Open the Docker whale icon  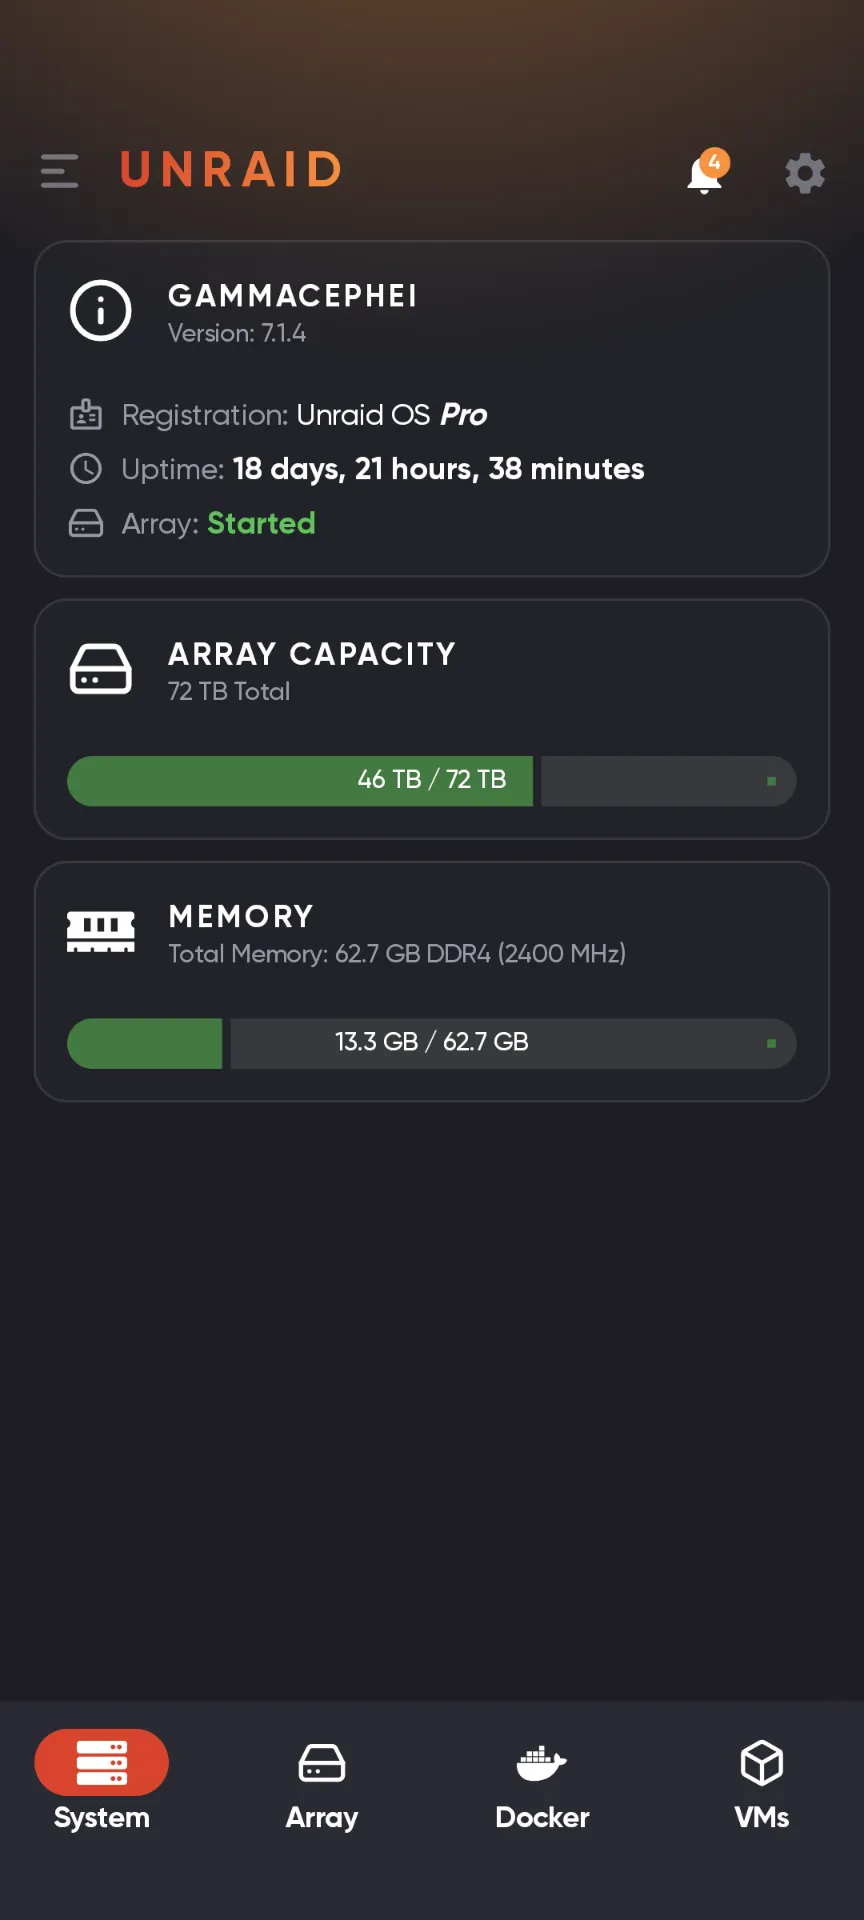pyautogui.click(x=541, y=1761)
